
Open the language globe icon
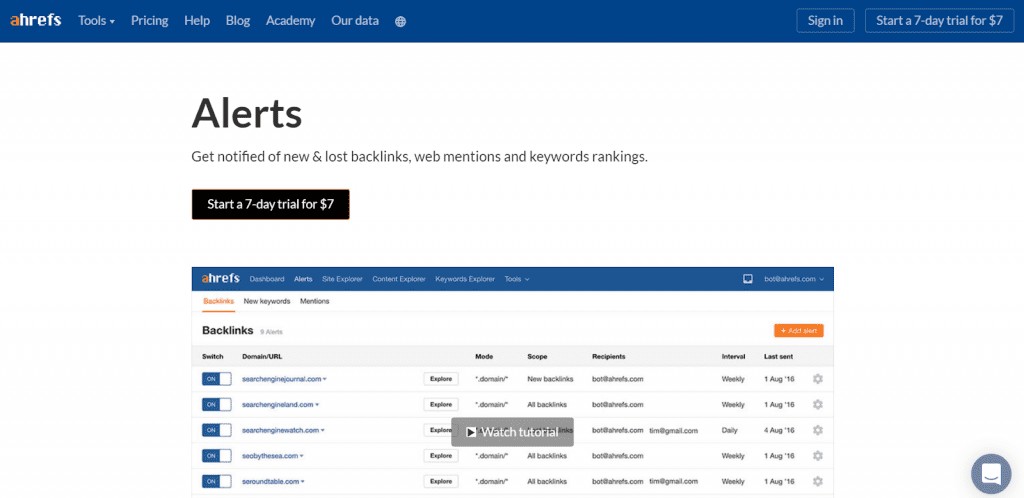(400, 21)
